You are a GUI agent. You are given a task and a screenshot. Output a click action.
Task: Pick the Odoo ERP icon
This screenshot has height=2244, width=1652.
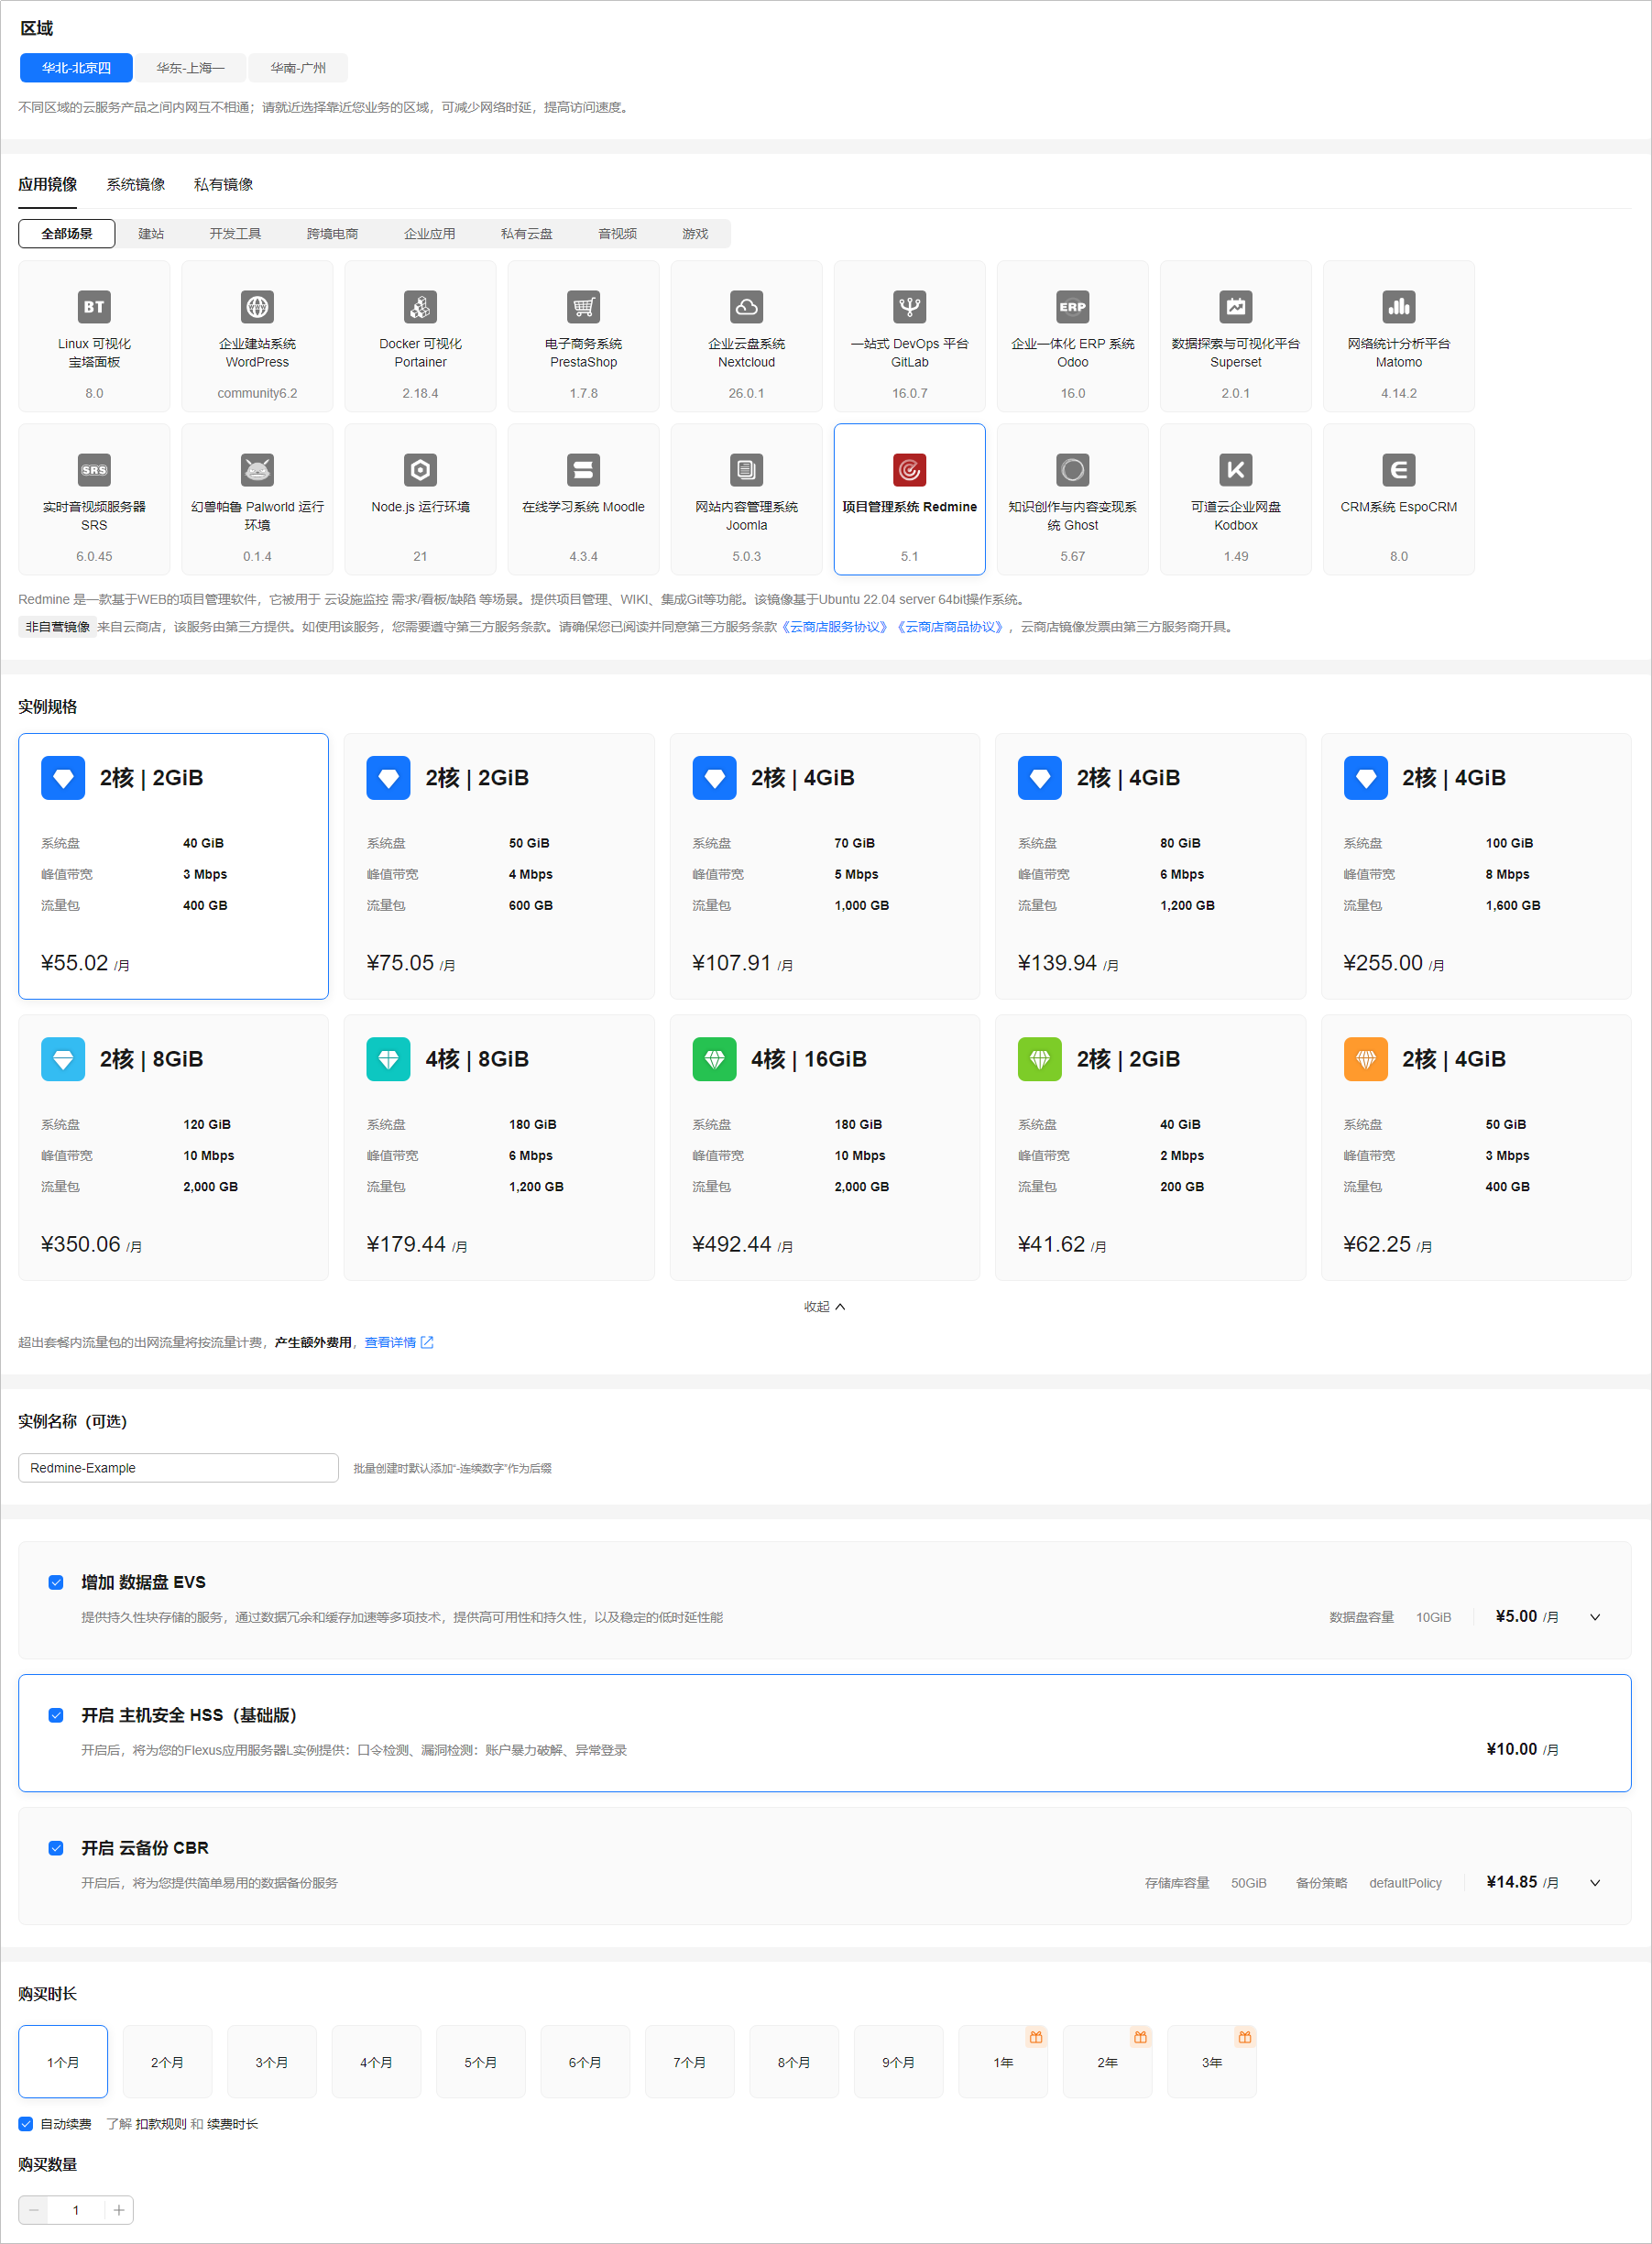click(1072, 307)
